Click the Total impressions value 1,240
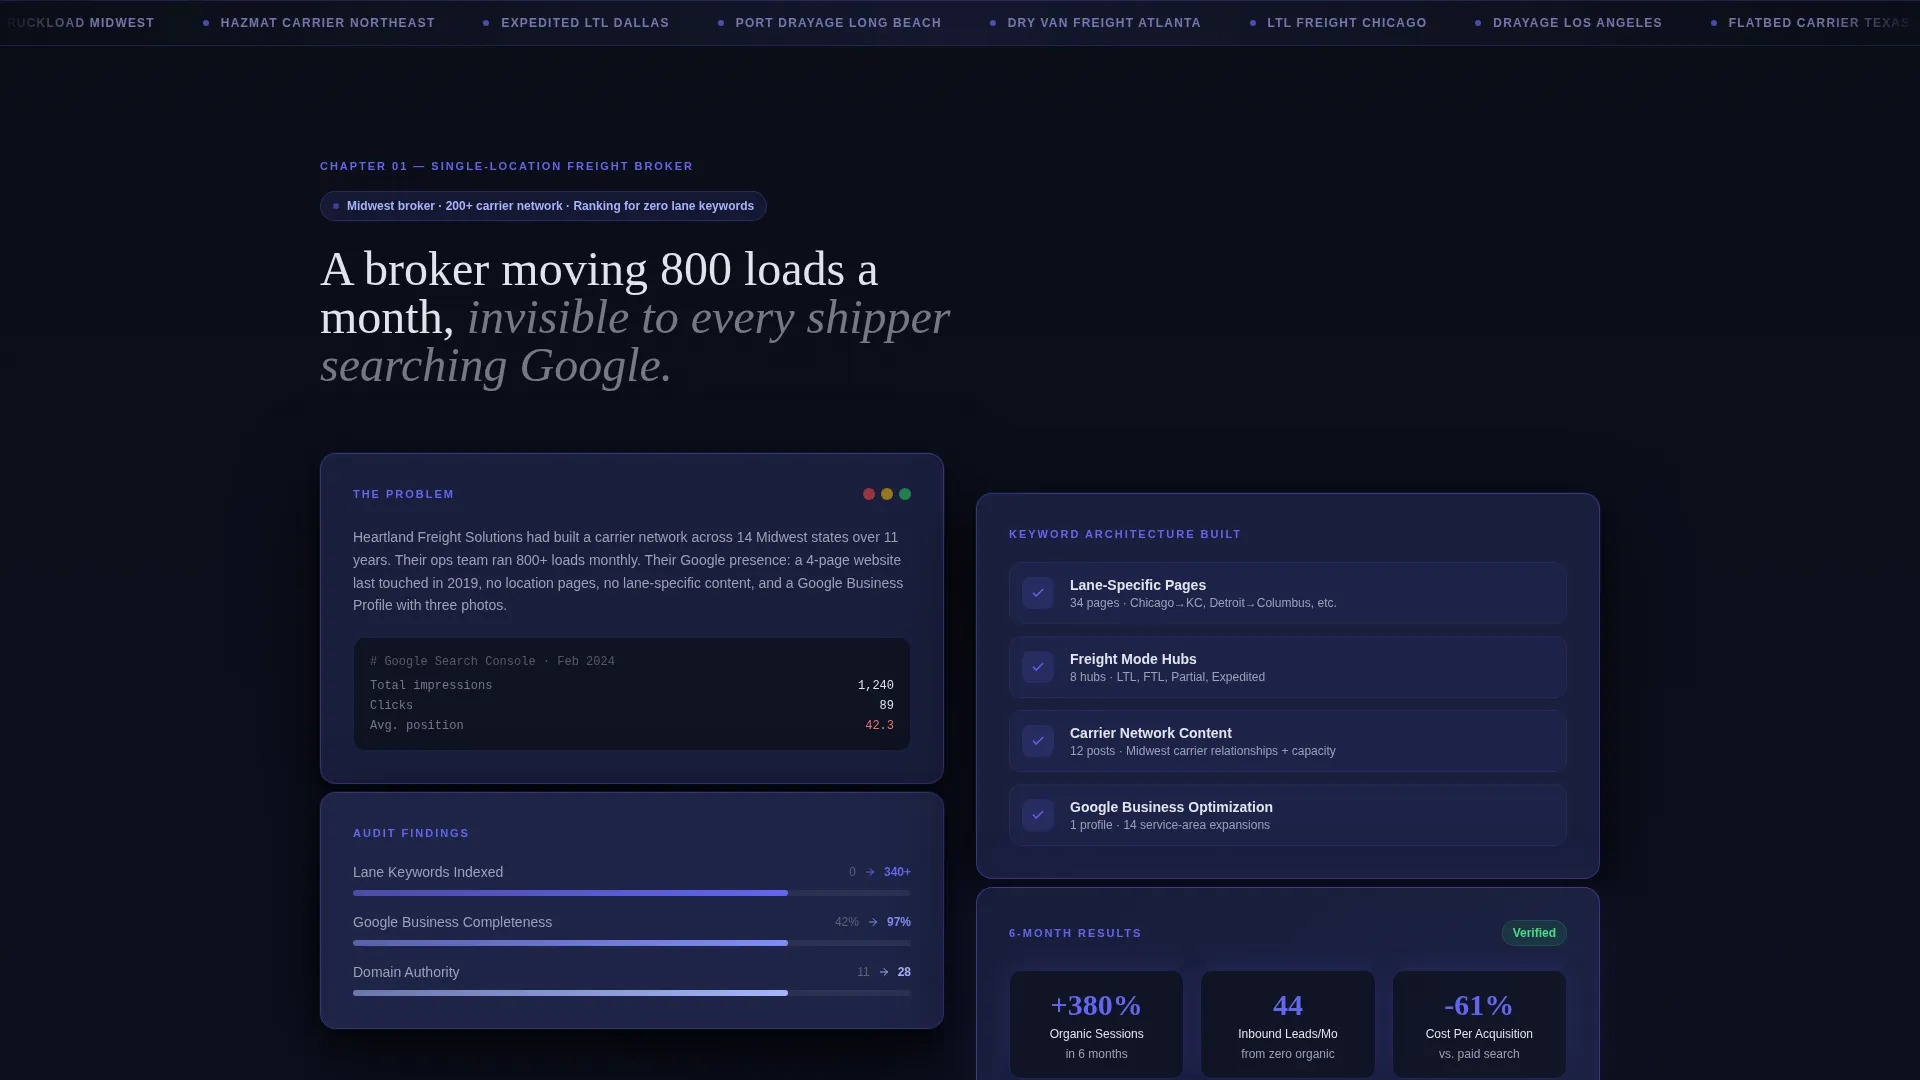The image size is (1920, 1080). [x=875, y=685]
